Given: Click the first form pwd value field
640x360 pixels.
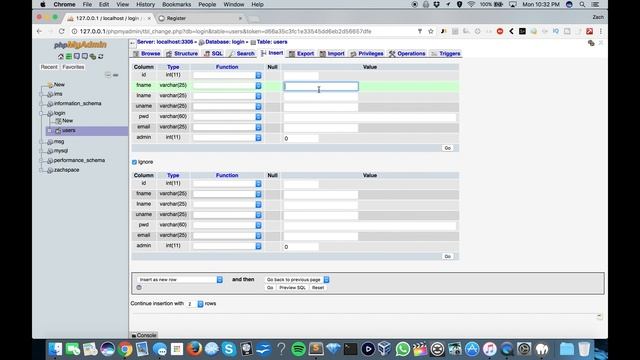Looking at the screenshot, I should click(370, 117).
